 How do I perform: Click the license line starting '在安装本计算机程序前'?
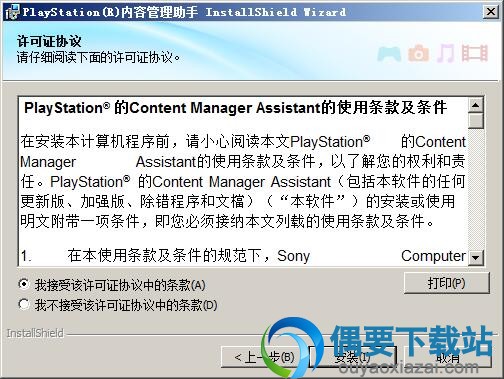[243, 142]
